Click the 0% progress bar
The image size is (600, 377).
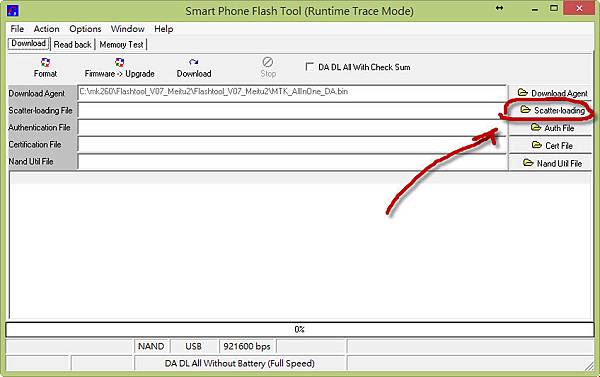[300, 330]
